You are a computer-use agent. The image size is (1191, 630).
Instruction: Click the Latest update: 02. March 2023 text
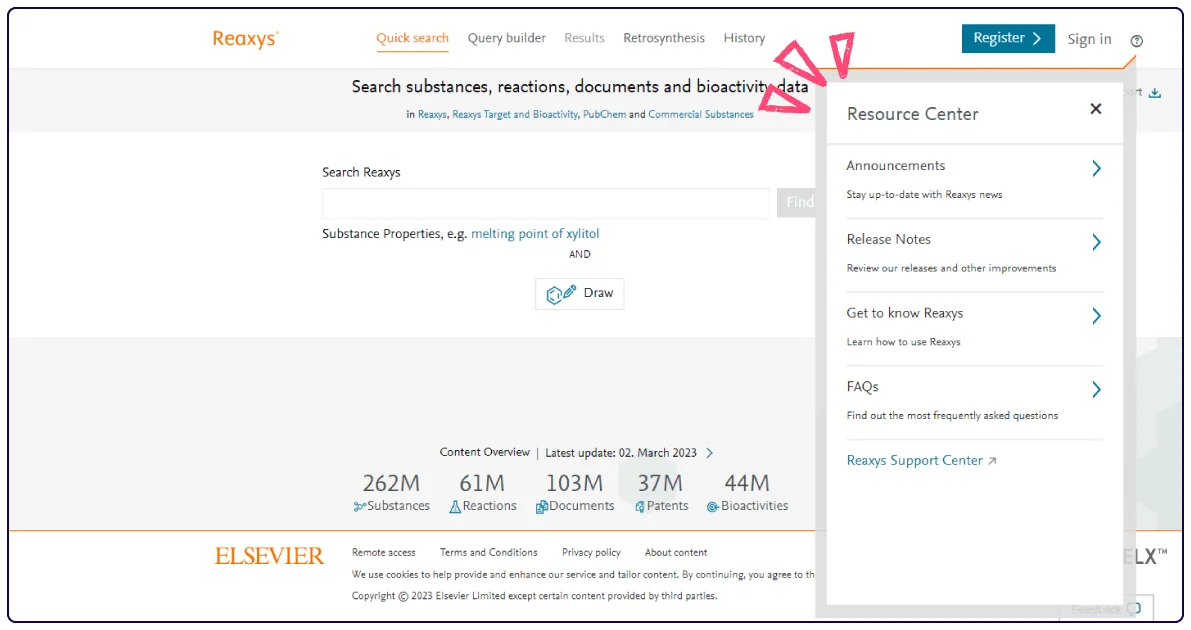[621, 453]
